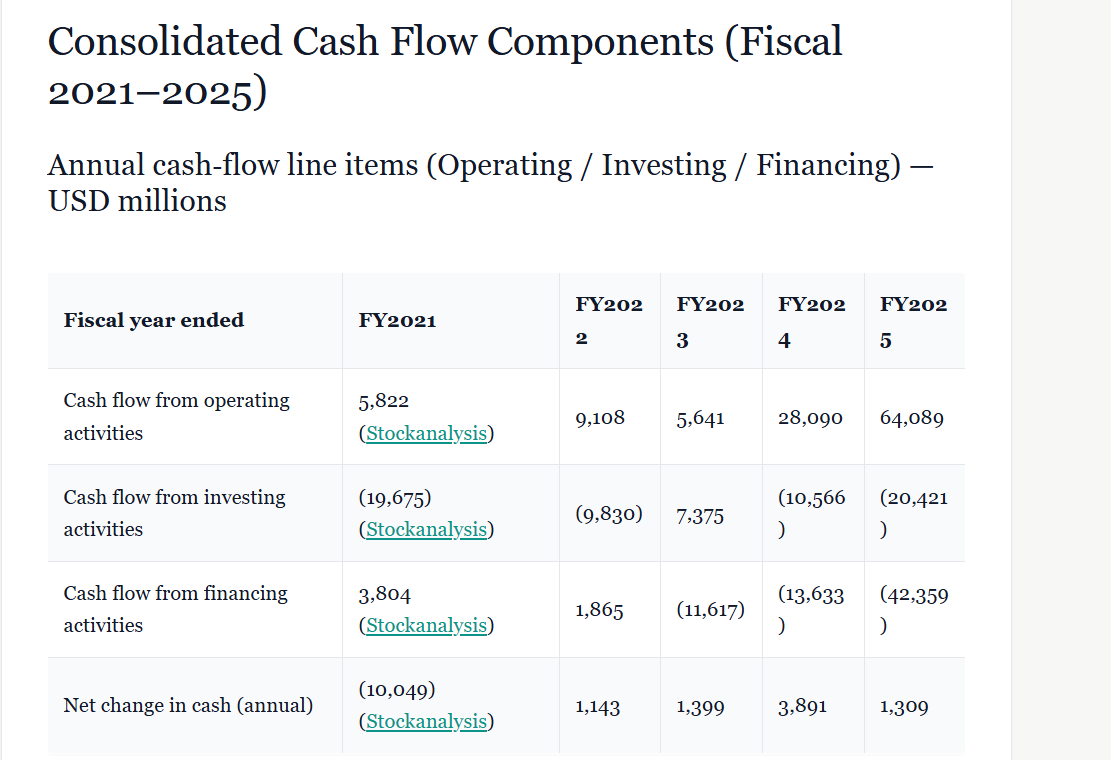Viewport: 1111px width, 760px height.
Task: Open Stockanalysis link in investing activities row
Action: 426,529
